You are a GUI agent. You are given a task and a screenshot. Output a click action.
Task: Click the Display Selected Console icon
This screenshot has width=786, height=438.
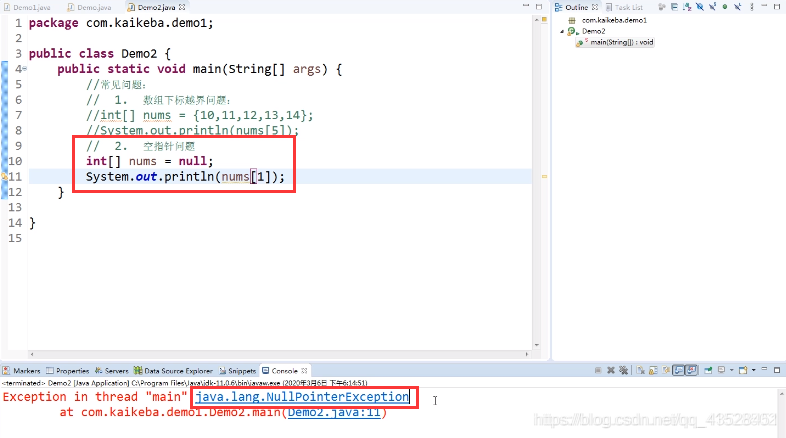(x=721, y=370)
